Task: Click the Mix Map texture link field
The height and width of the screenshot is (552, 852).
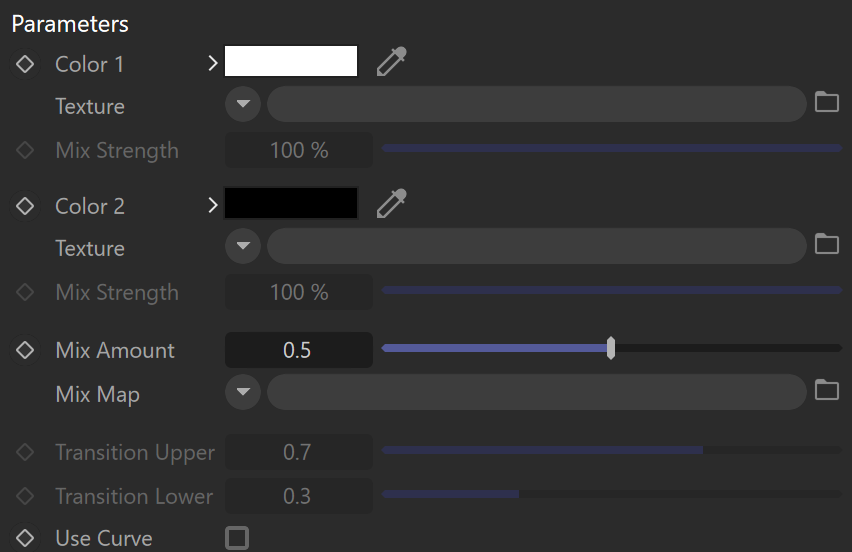Action: 536,392
